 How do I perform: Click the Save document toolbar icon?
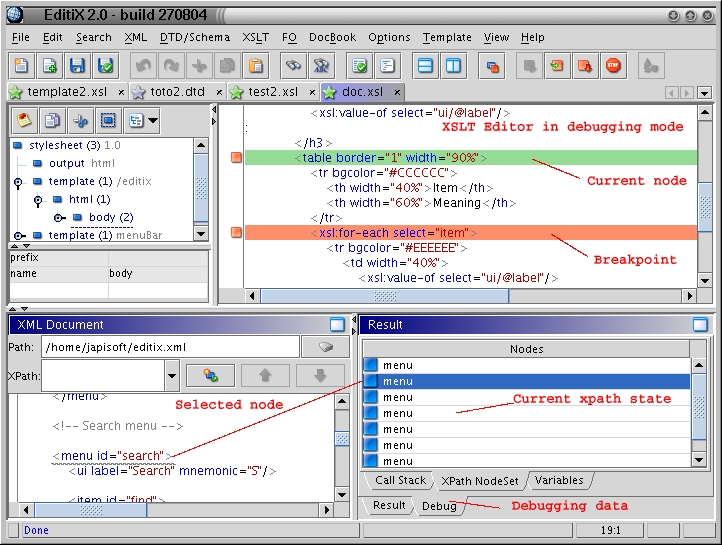point(77,66)
